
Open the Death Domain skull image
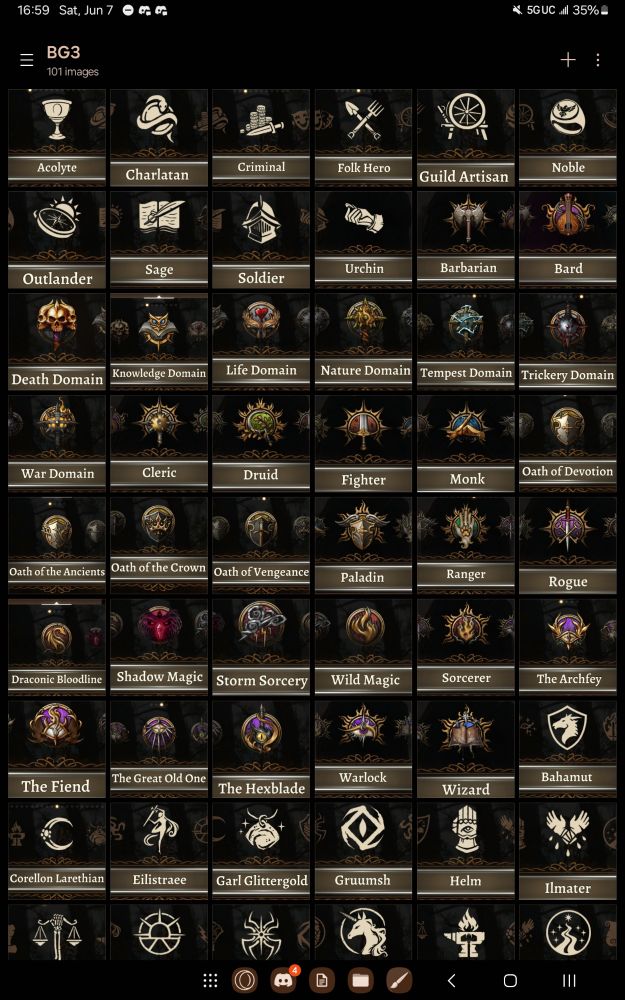[57, 342]
